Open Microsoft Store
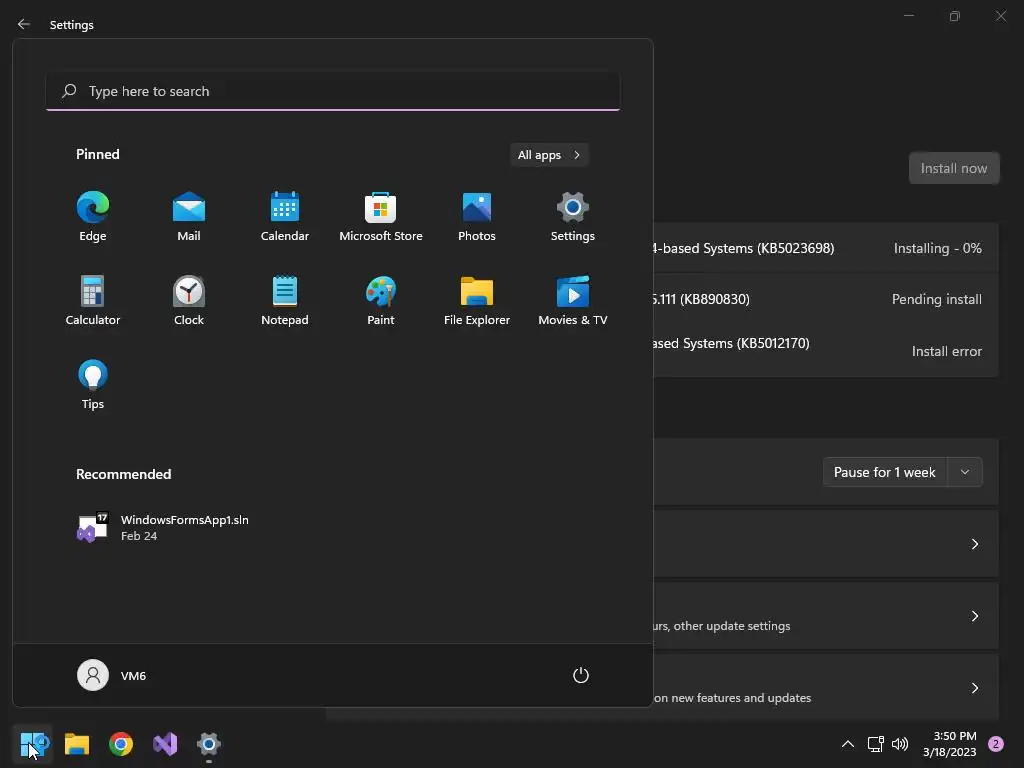1024x768 pixels. pos(381,217)
